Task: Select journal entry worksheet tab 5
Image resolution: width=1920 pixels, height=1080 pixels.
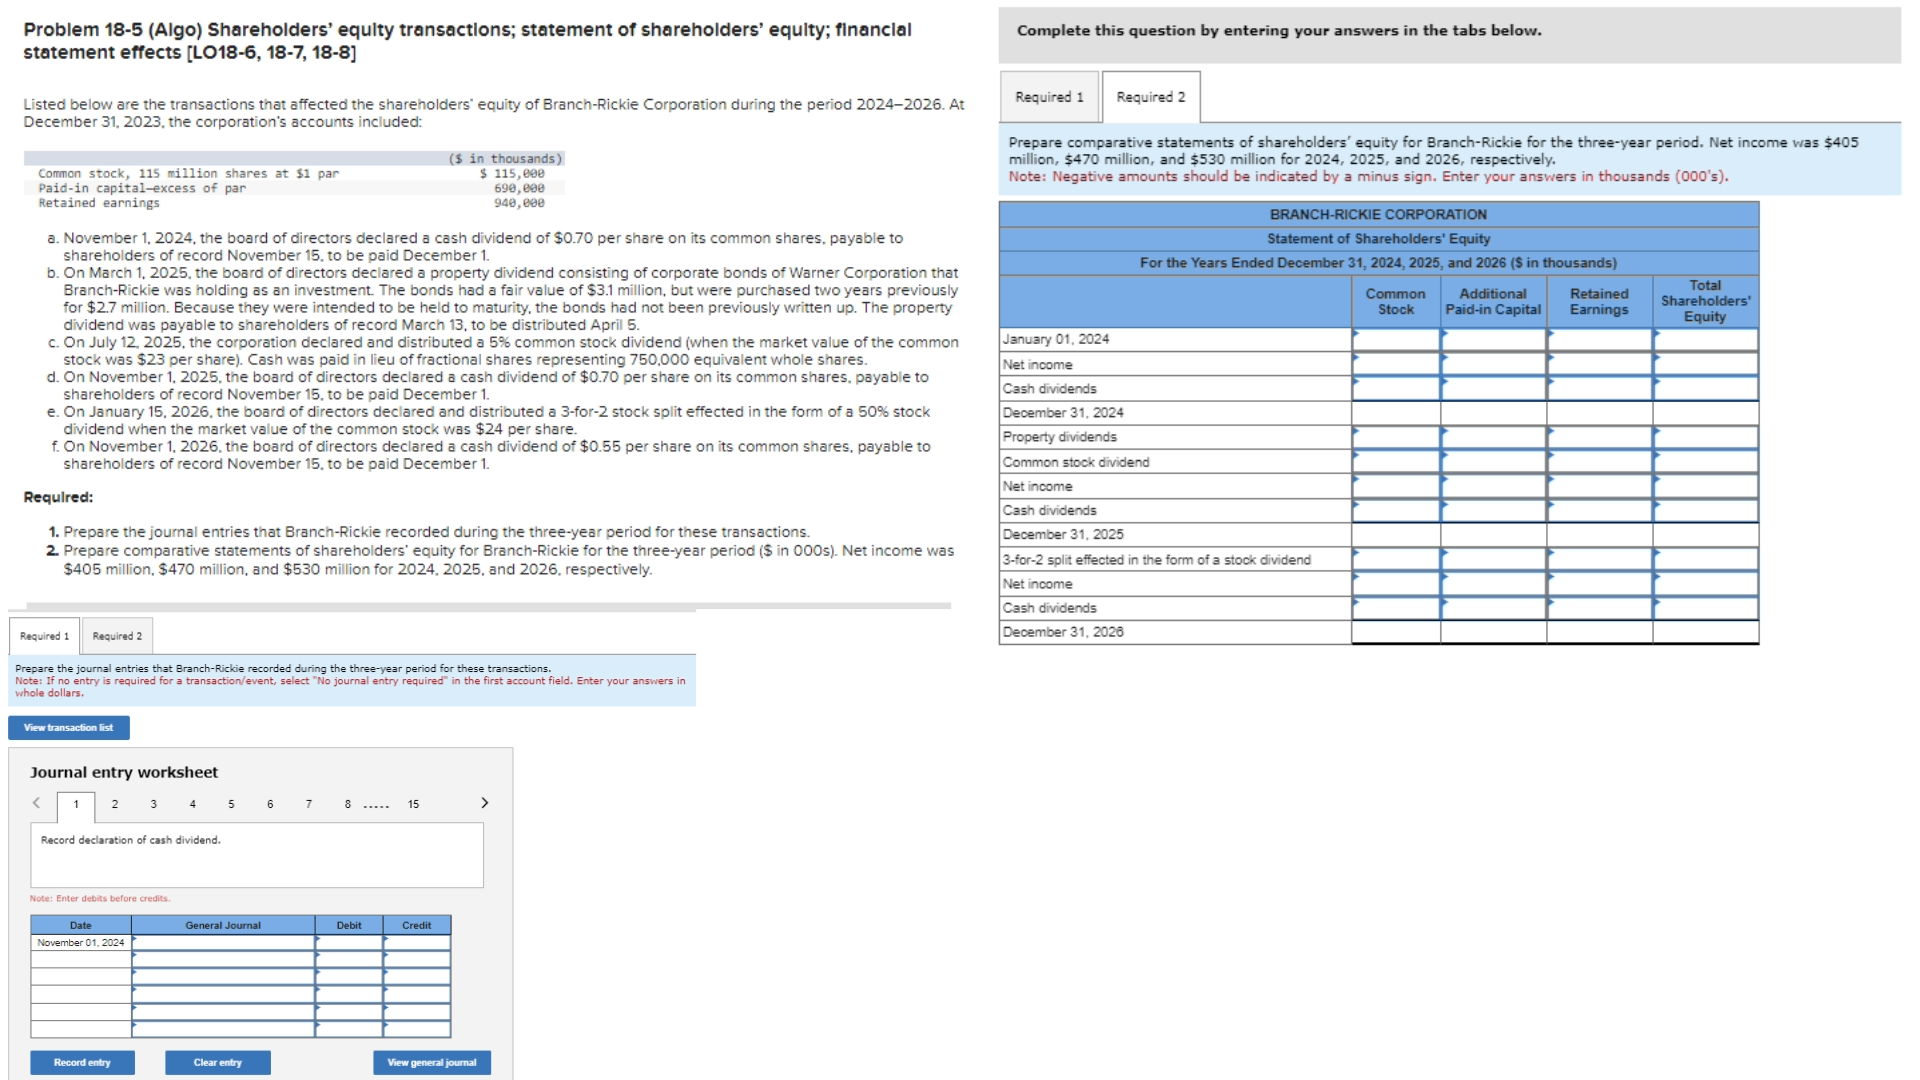Action: tap(231, 803)
